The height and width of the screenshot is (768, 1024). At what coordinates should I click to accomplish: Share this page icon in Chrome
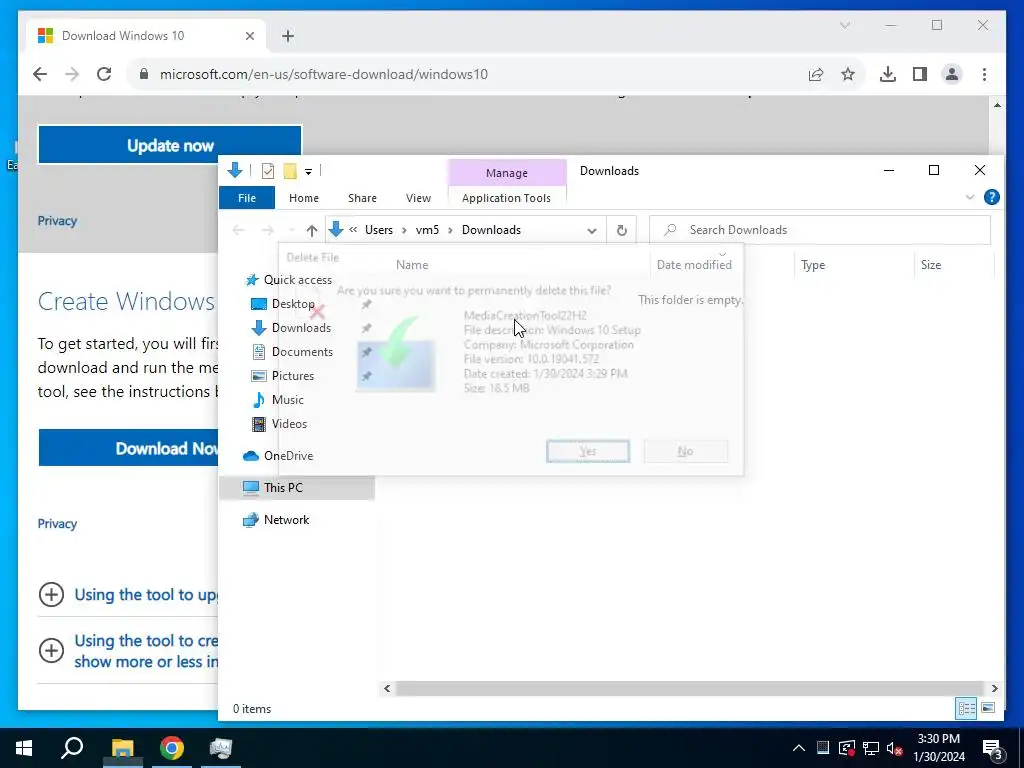point(816,74)
